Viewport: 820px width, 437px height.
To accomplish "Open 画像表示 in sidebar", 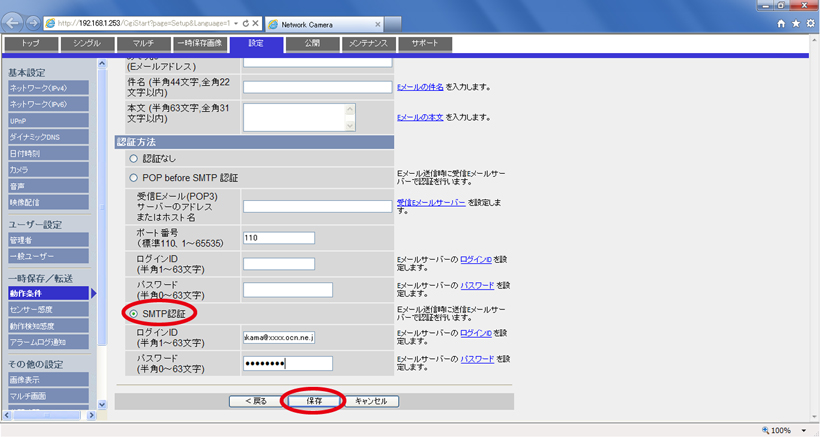I will pyautogui.click(x=48, y=380).
